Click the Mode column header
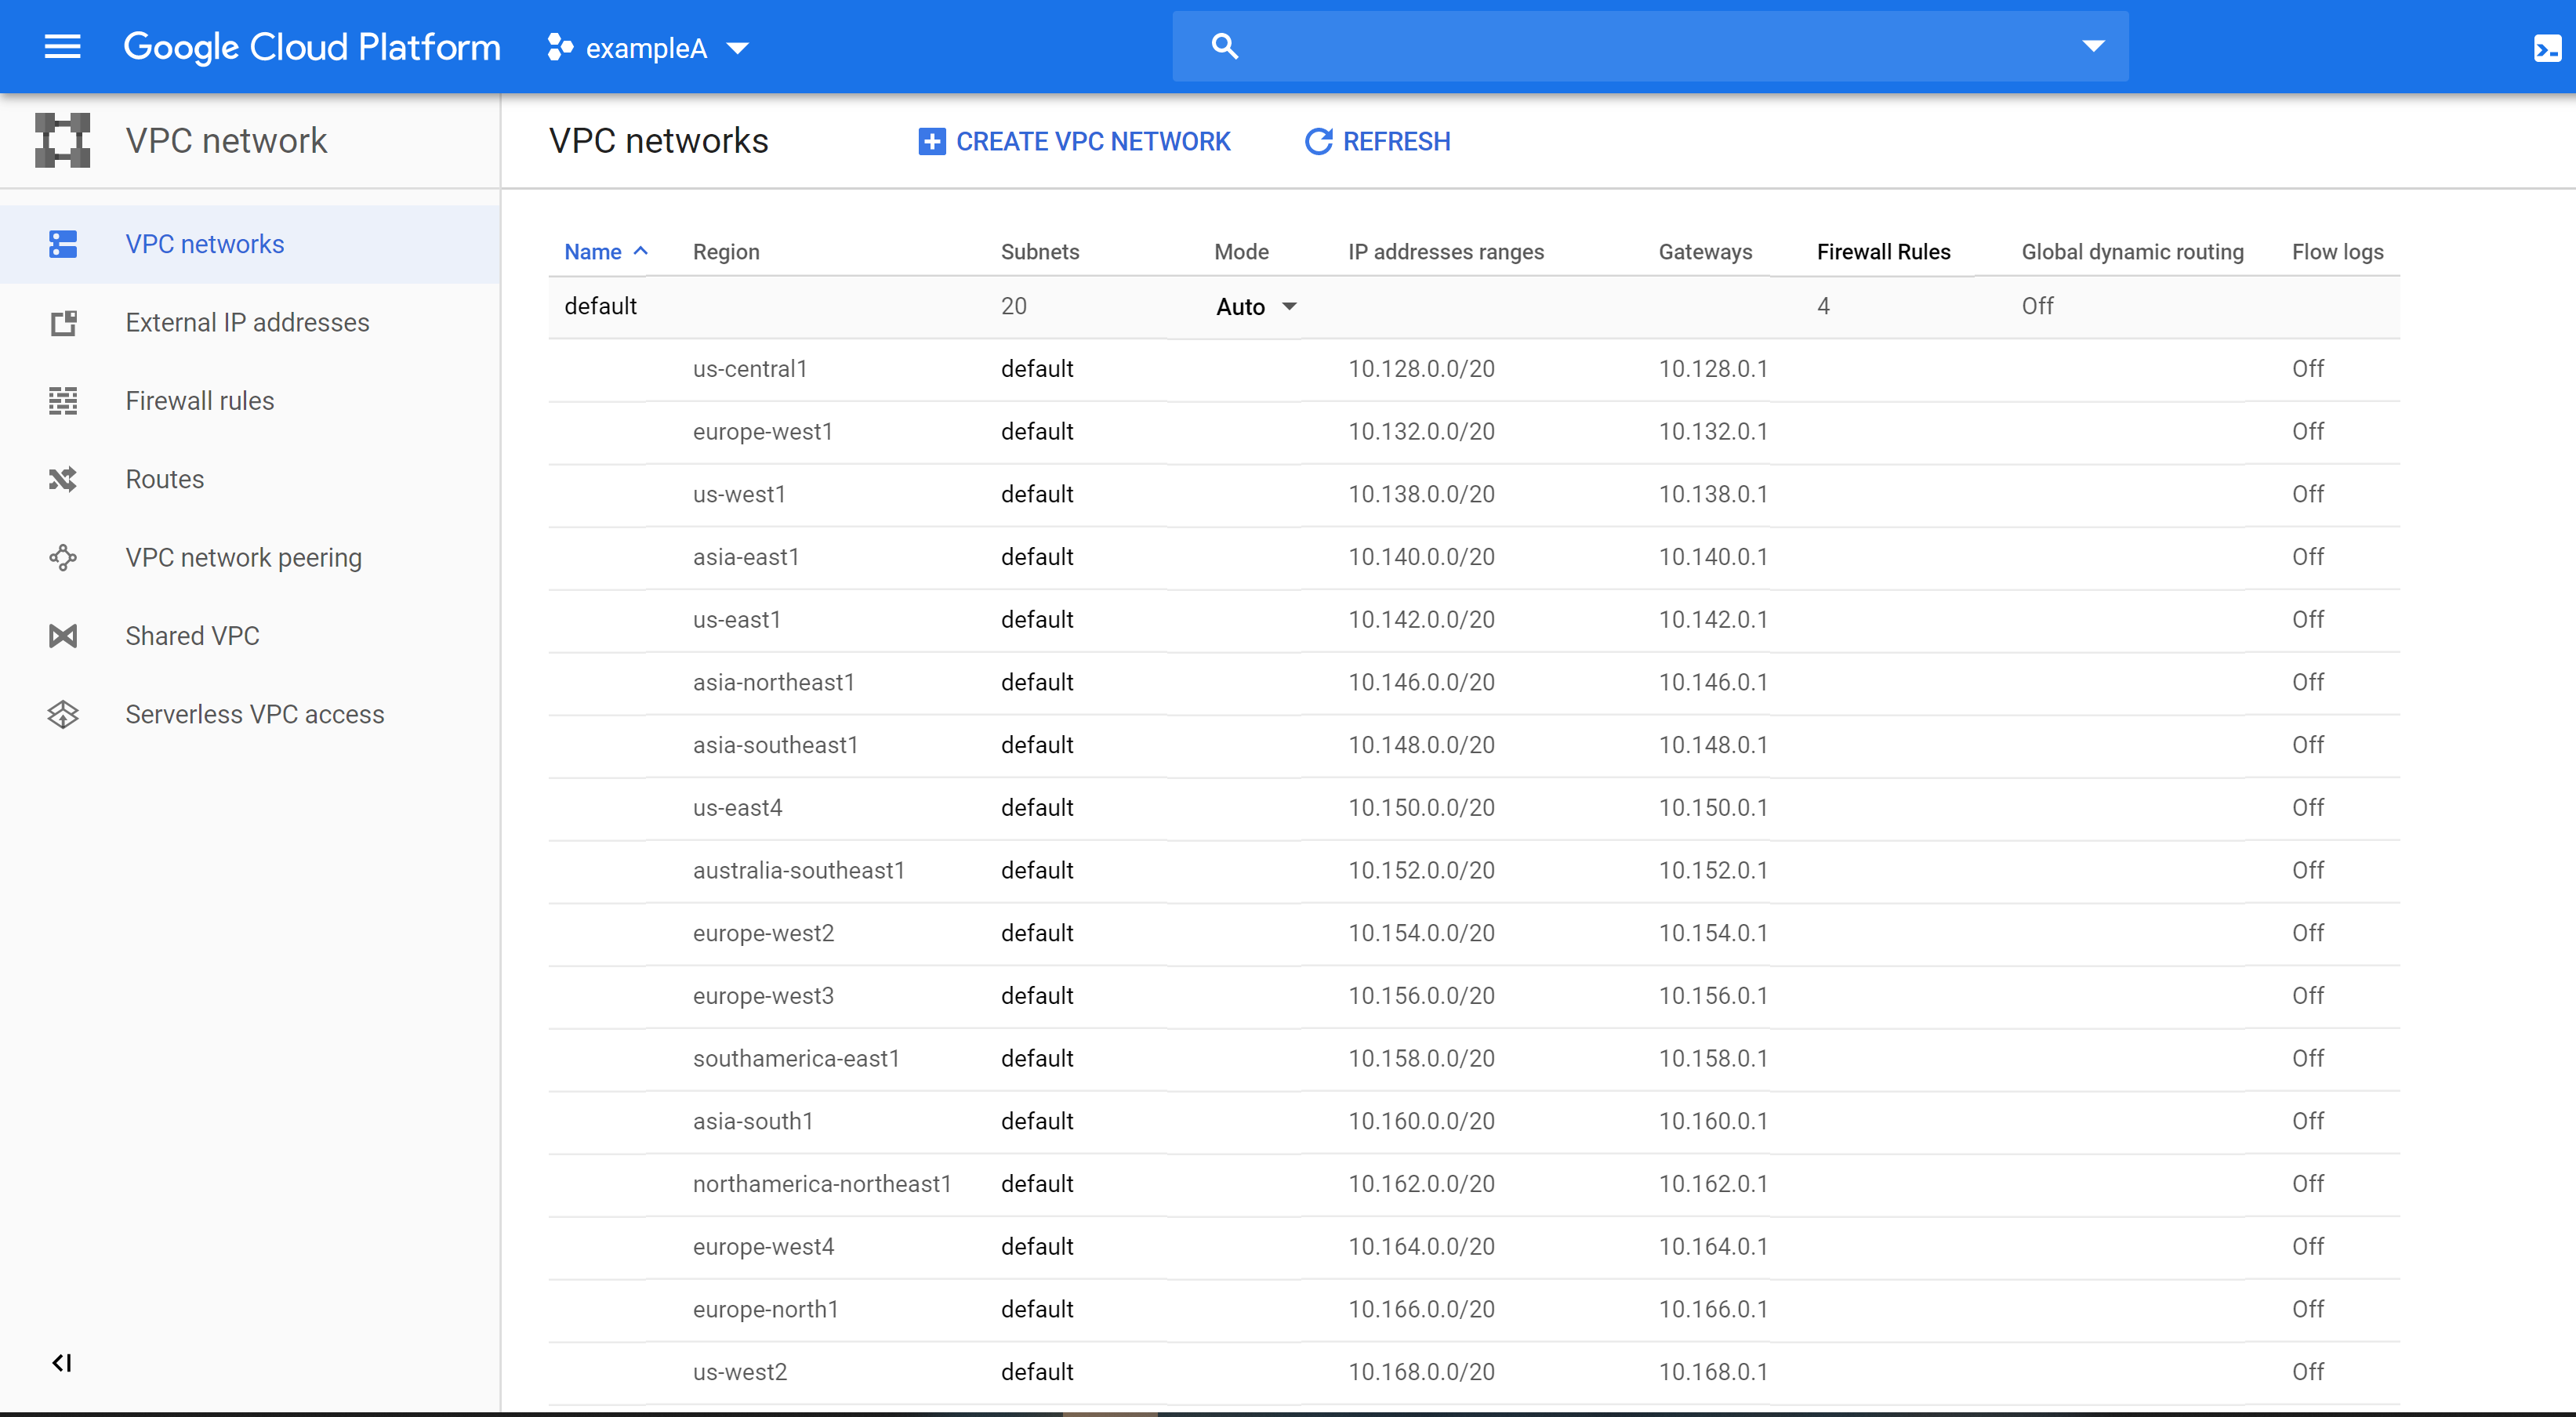The height and width of the screenshot is (1417, 2576). pyautogui.click(x=1241, y=252)
